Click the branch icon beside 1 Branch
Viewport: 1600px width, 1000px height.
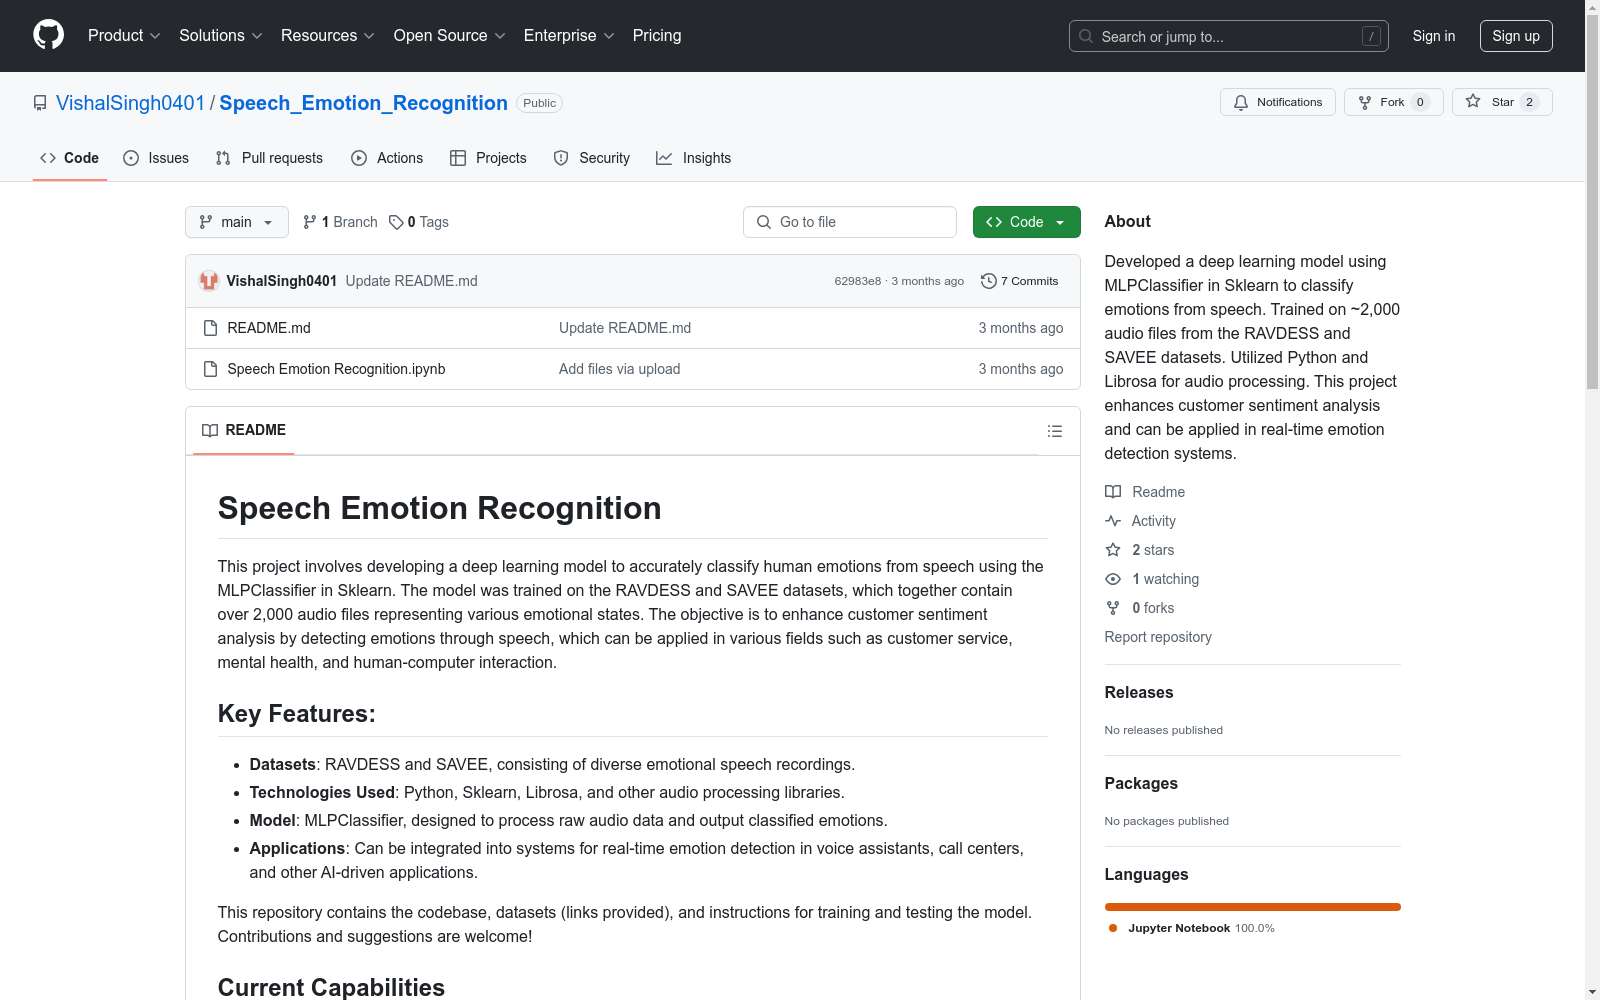[x=310, y=222]
